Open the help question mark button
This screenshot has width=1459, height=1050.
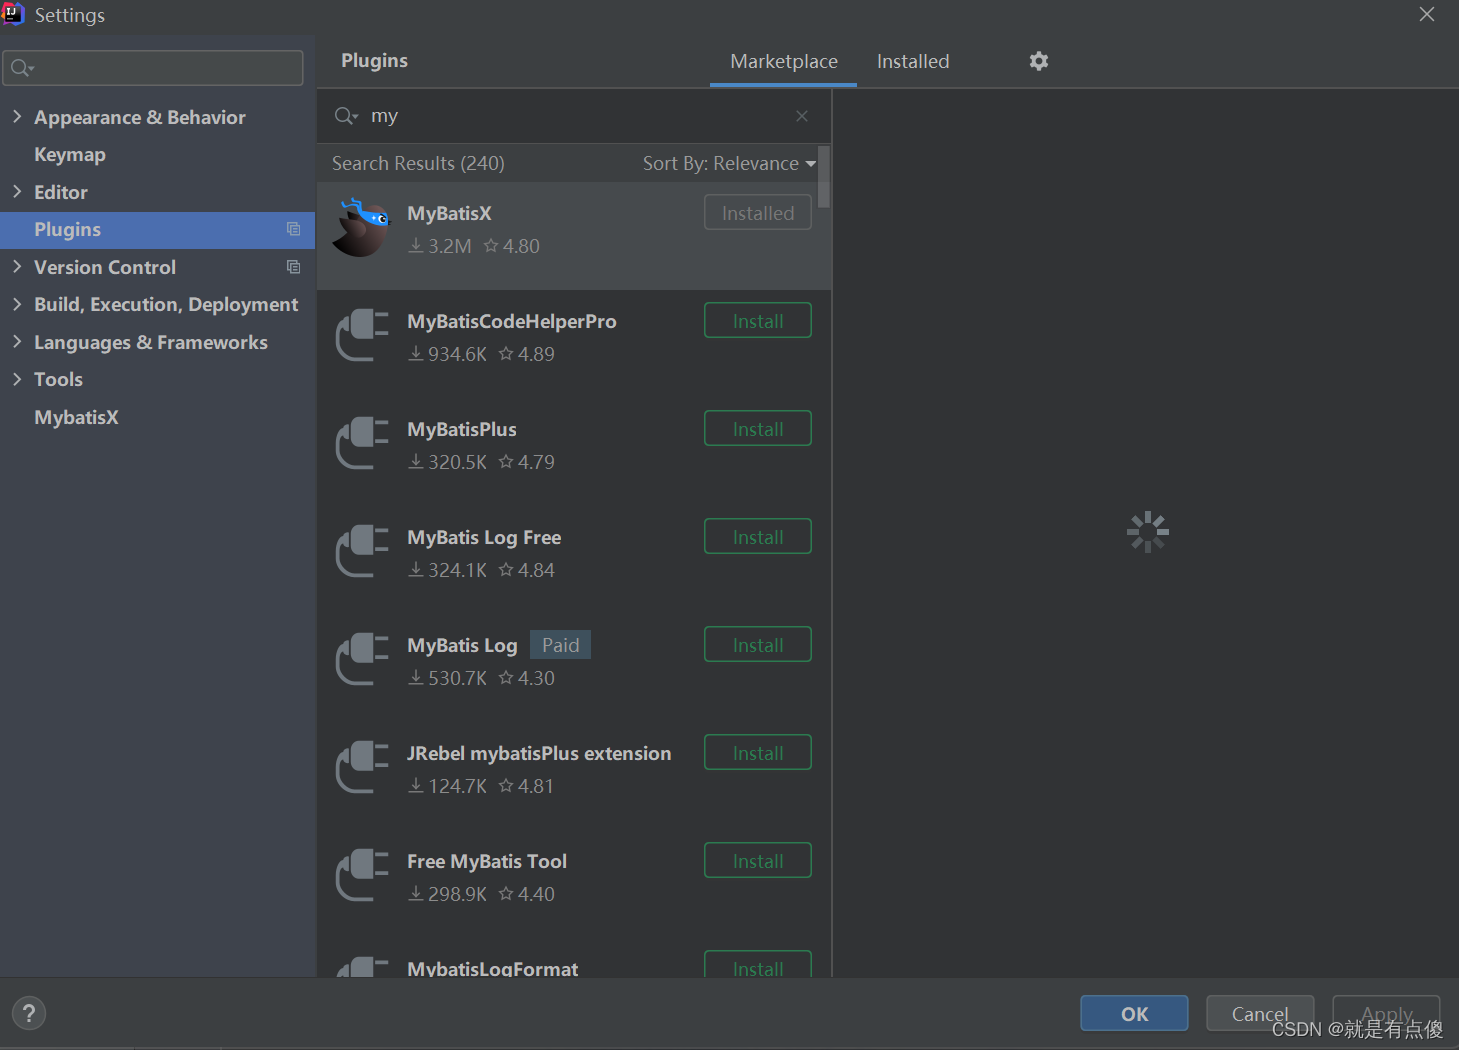pyautogui.click(x=29, y=1013)
